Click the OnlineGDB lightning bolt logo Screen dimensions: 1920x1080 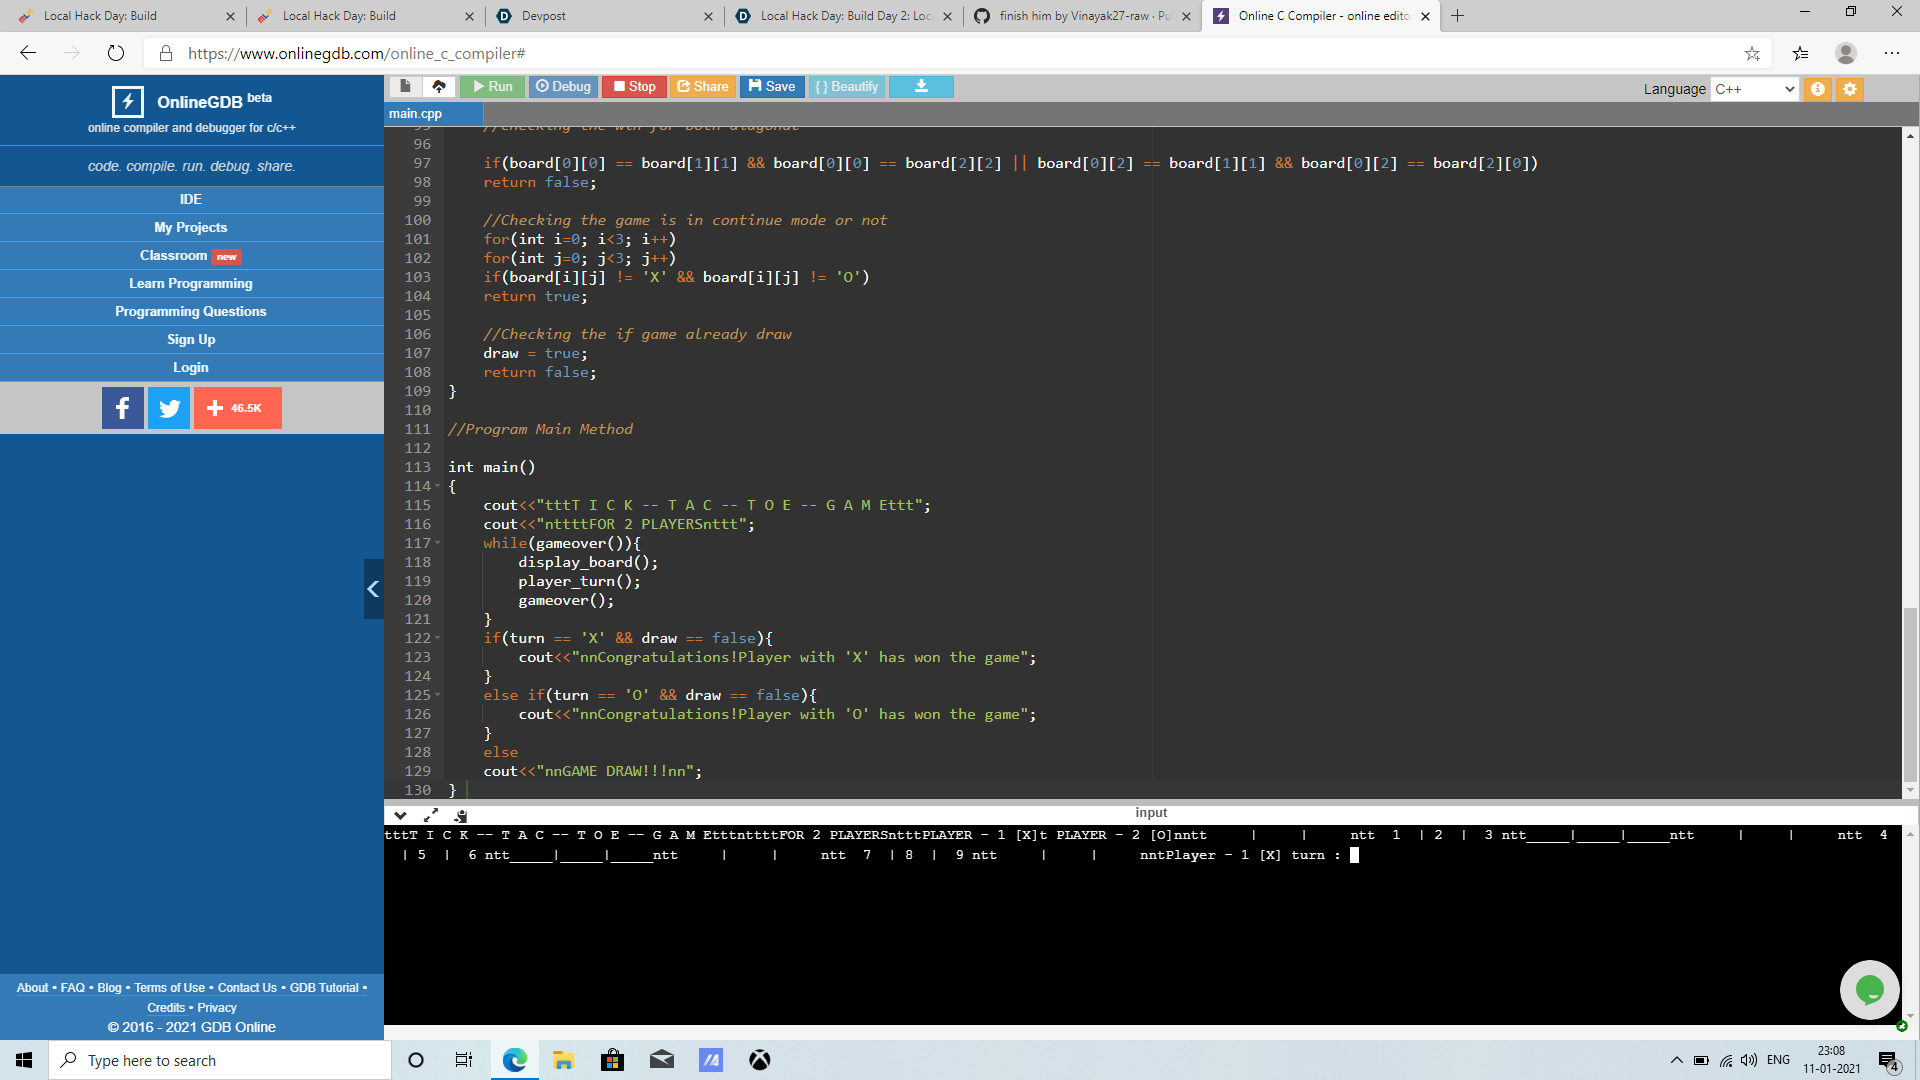coord(129,100)
